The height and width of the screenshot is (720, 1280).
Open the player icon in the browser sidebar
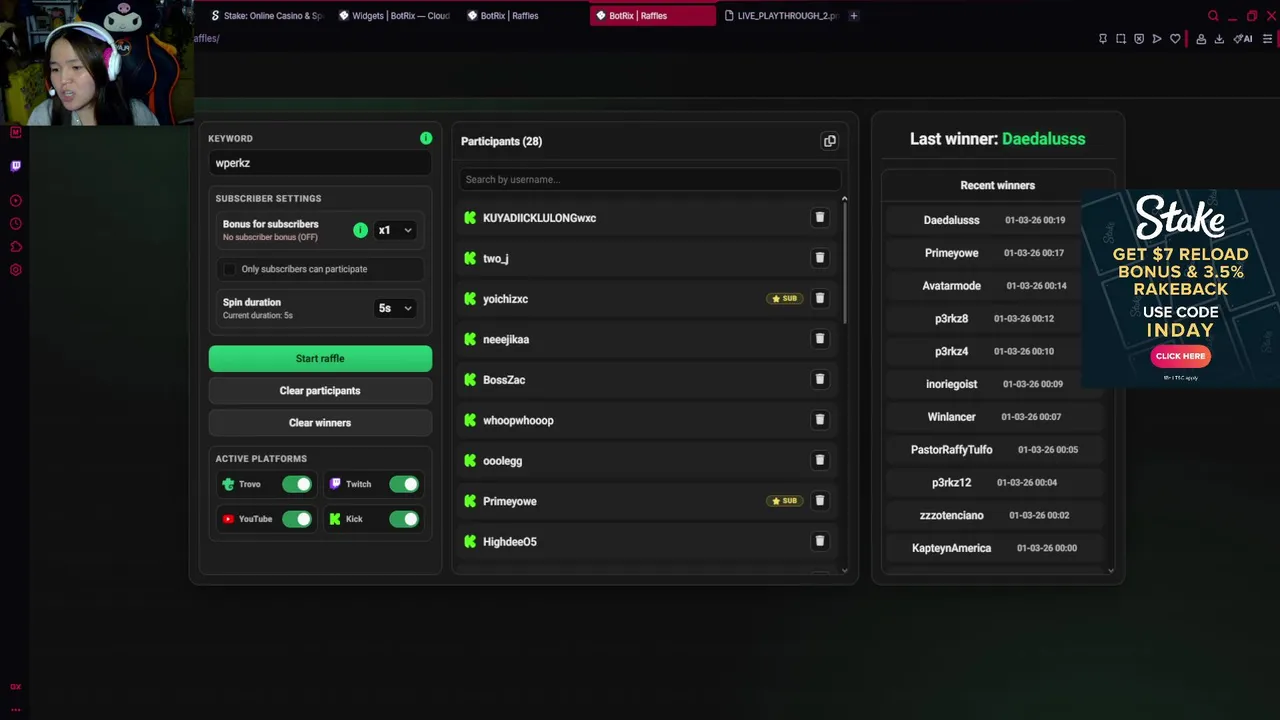tap(15, 201)
